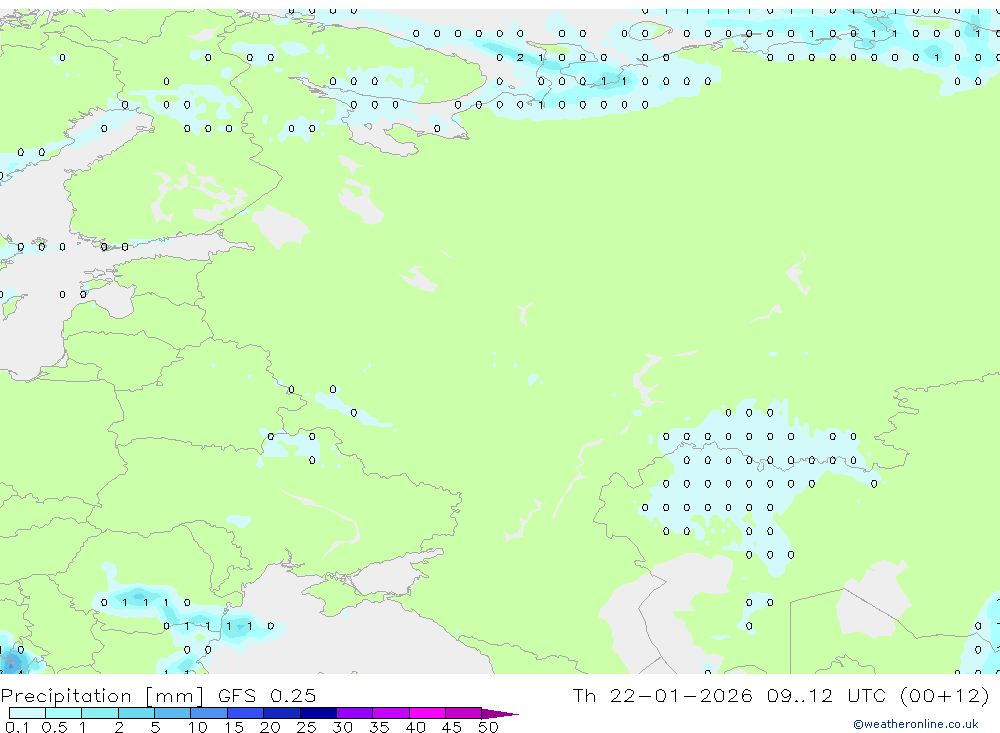Pick the 10–15 mm blue legend swatch
Image resolution: width=1000 pixels, height=733 pixels.
tap(209, 713)
